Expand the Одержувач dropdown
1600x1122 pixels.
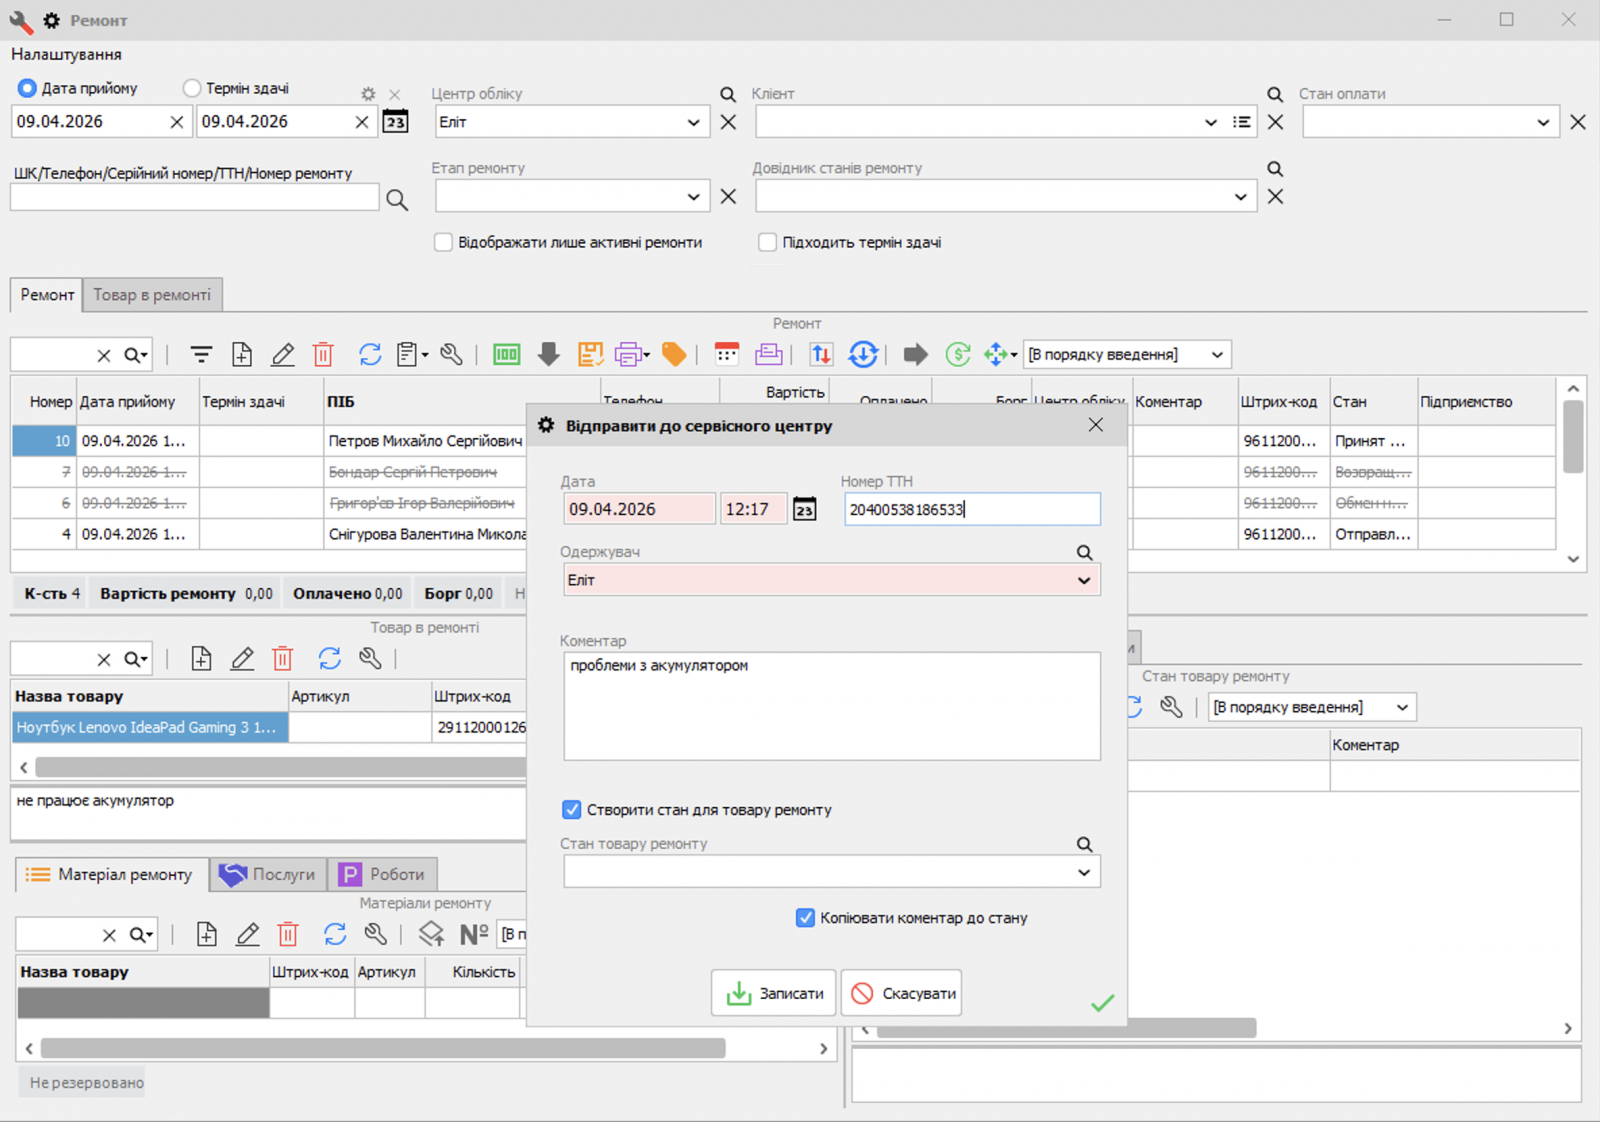[1083, 581]
